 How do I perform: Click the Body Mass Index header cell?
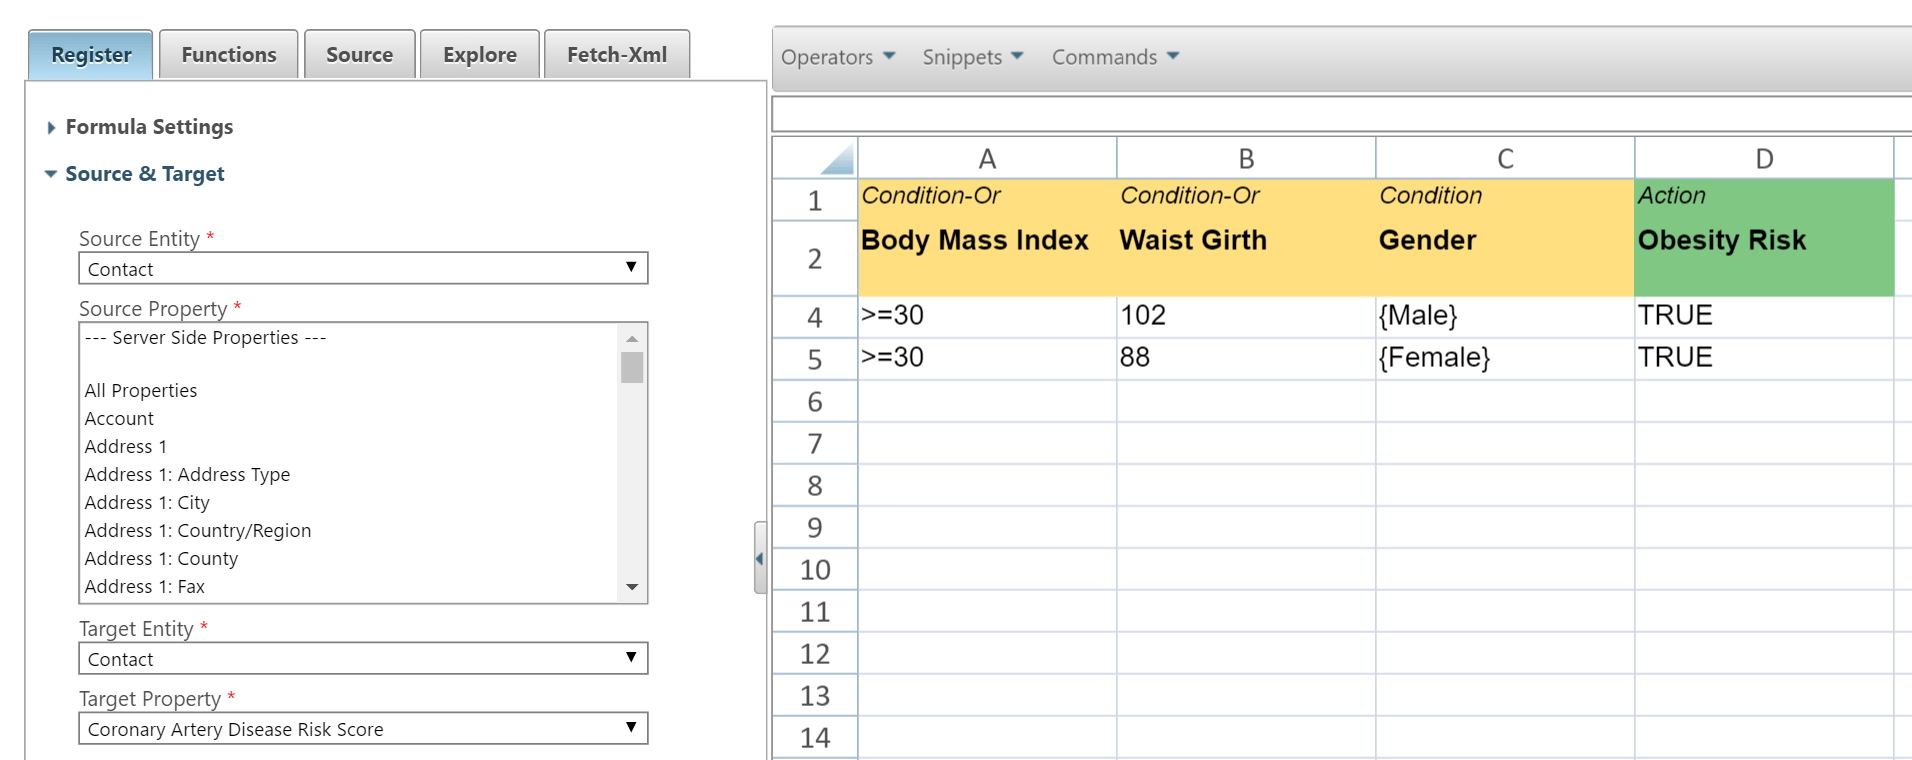987,258
